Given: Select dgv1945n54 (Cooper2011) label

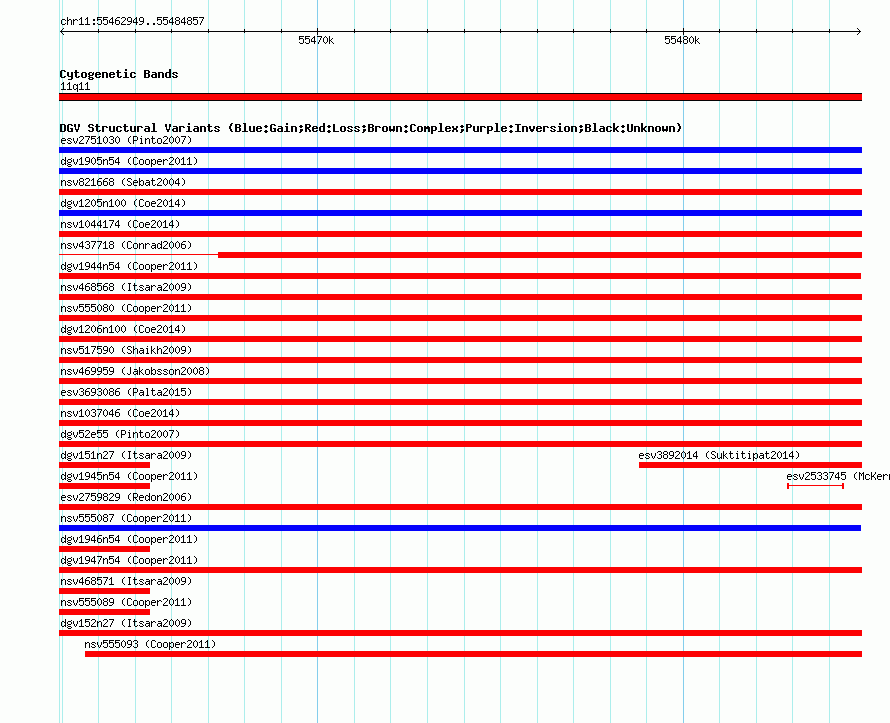Looking at the screenshot, I should point(129,476).
